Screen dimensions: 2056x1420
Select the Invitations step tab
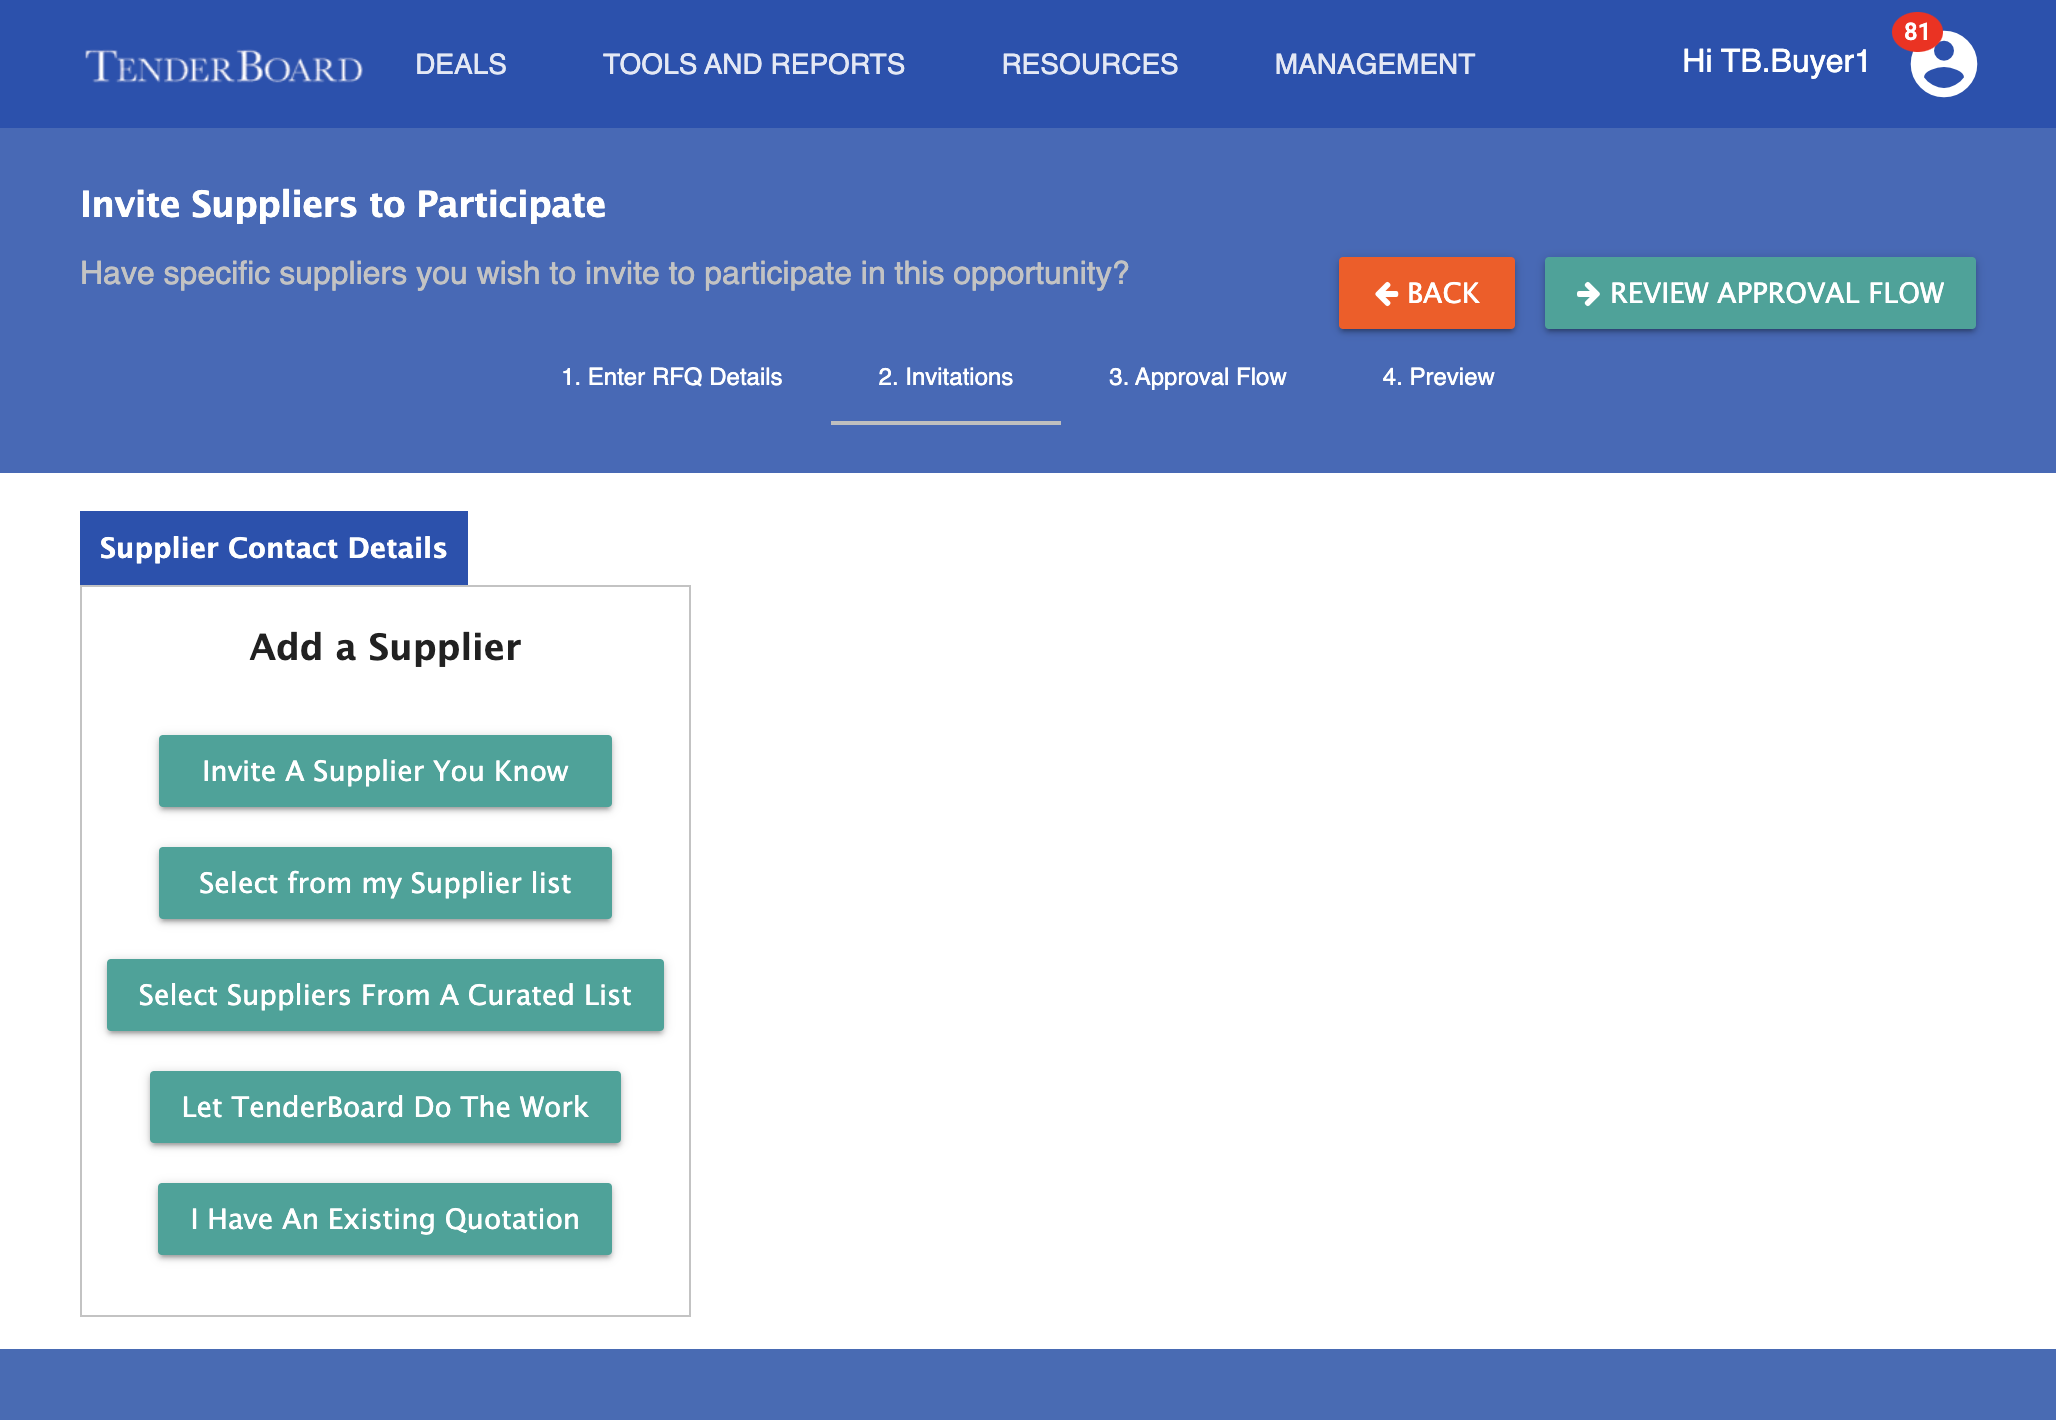pos(946,377)
